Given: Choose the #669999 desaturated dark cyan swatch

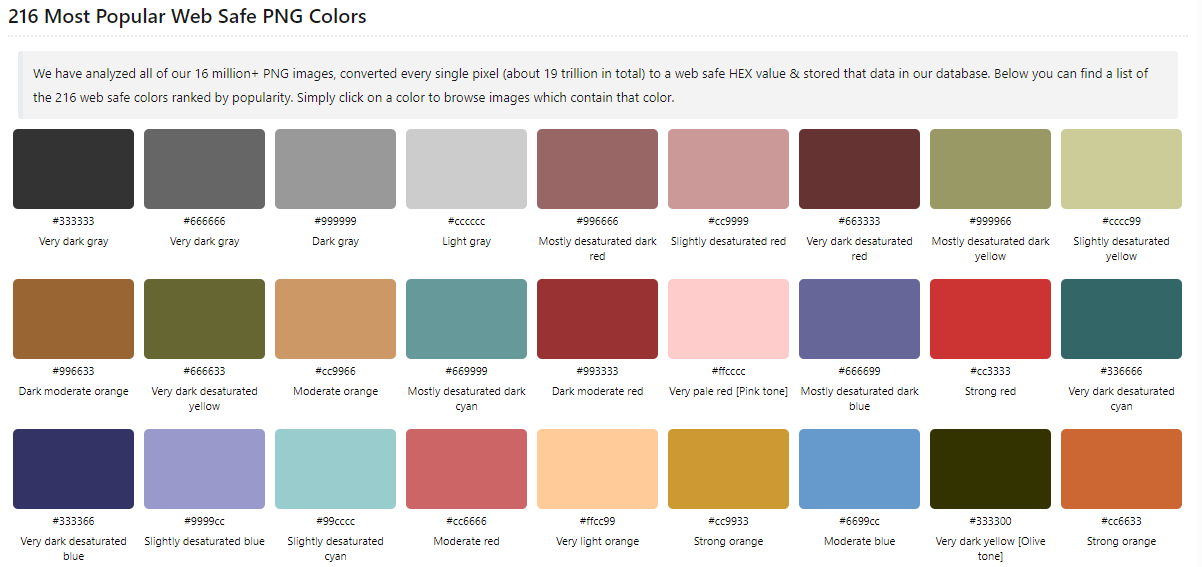Looking at the screenshot, I should (466, 319).
